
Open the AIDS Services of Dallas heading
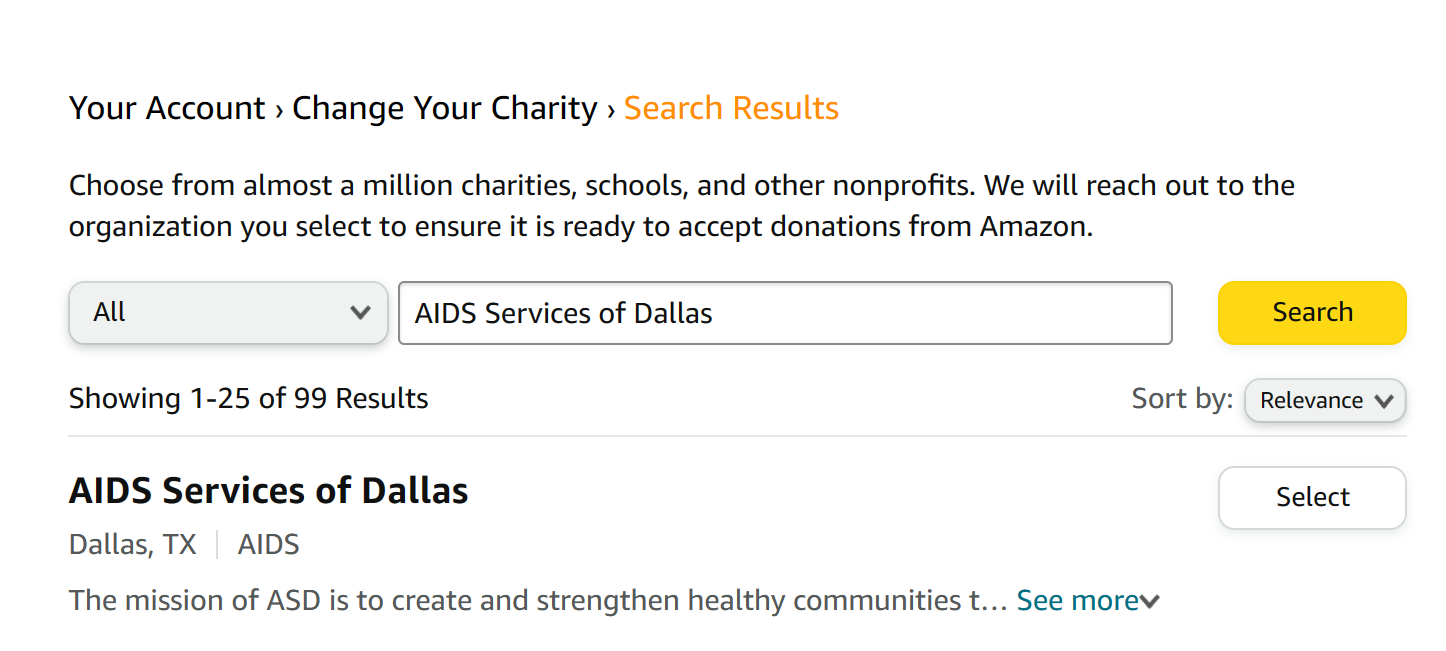268,490
